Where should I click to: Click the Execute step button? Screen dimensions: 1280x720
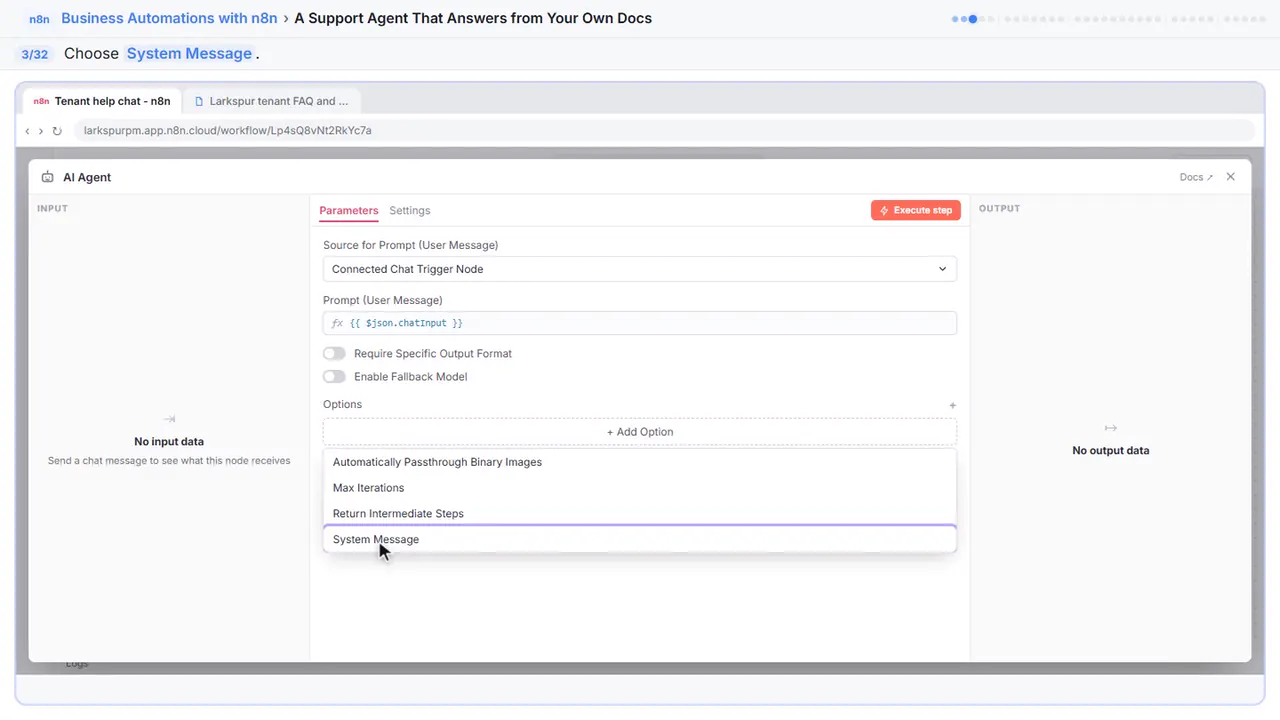tap(916, 210)
